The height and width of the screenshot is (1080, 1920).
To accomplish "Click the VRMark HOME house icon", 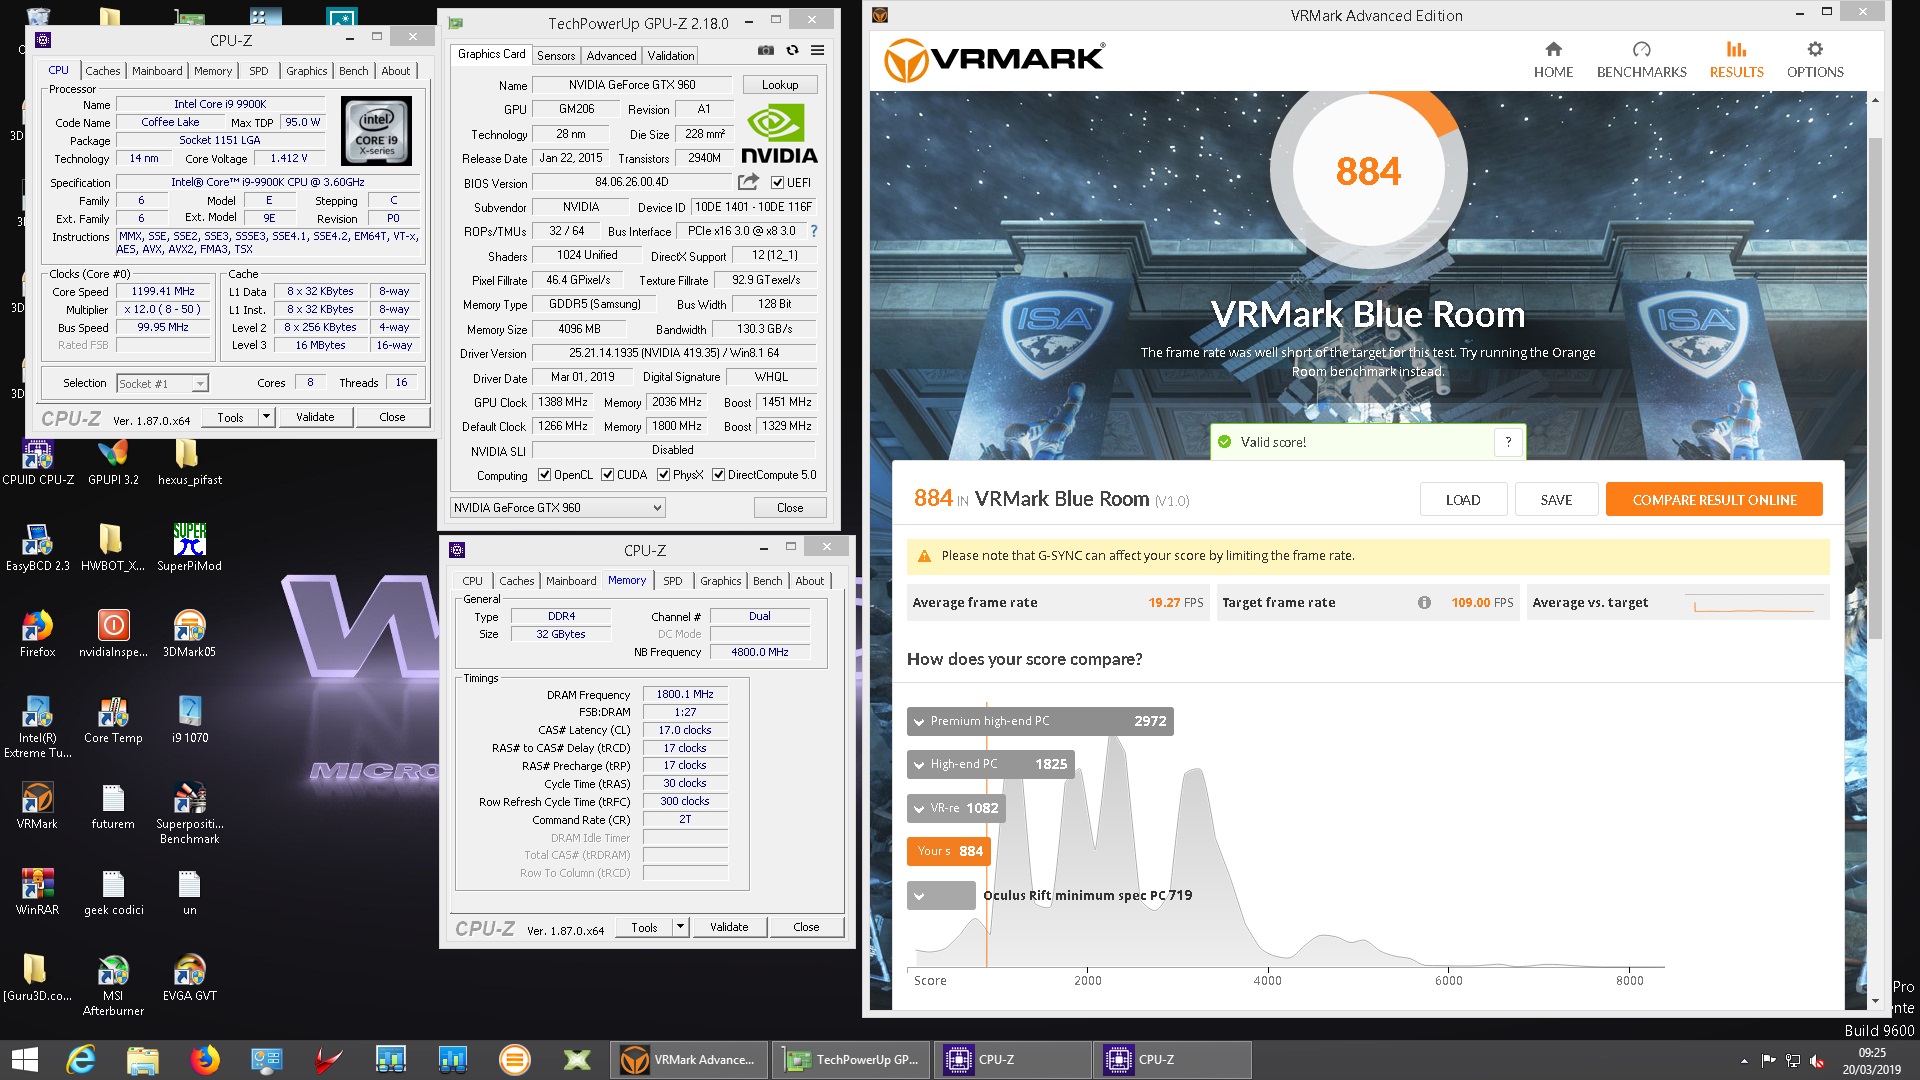I will [1553, 49].
